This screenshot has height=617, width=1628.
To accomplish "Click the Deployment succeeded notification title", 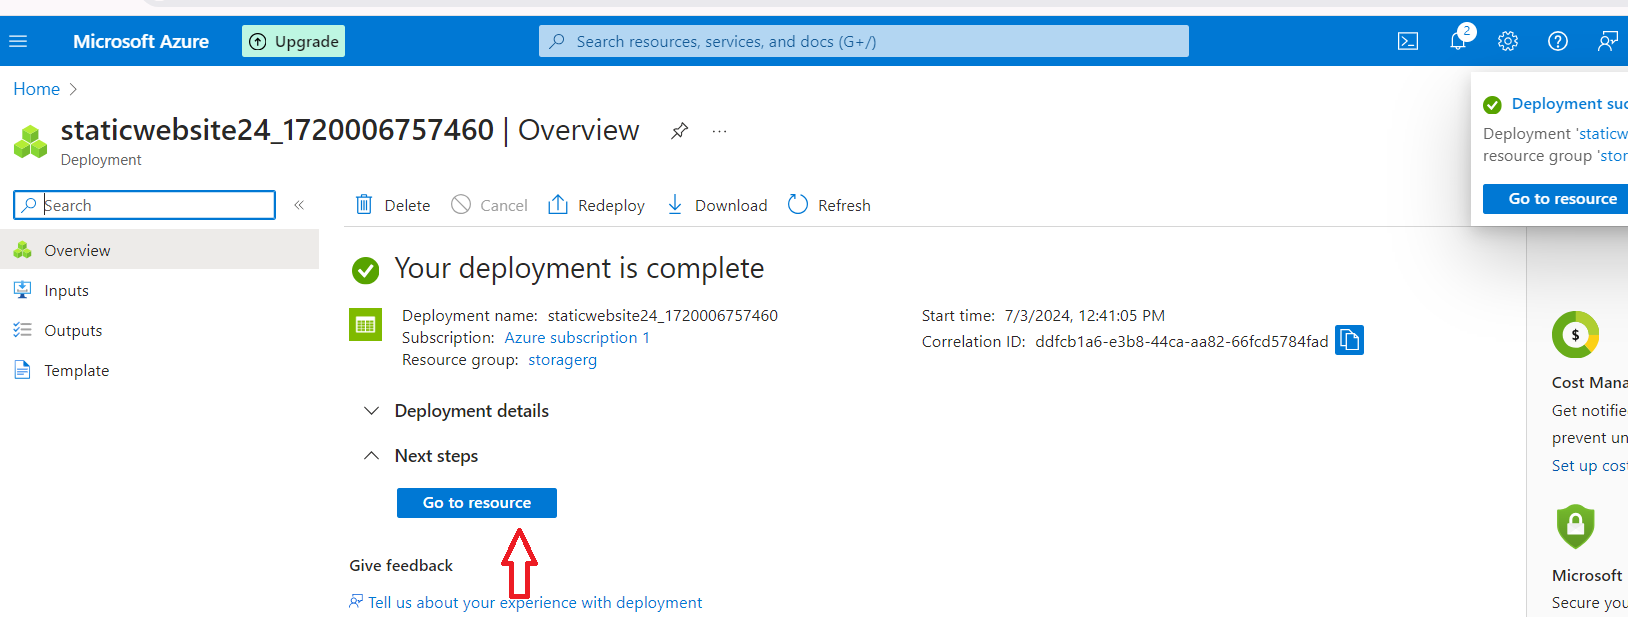I will (1569, 104).
